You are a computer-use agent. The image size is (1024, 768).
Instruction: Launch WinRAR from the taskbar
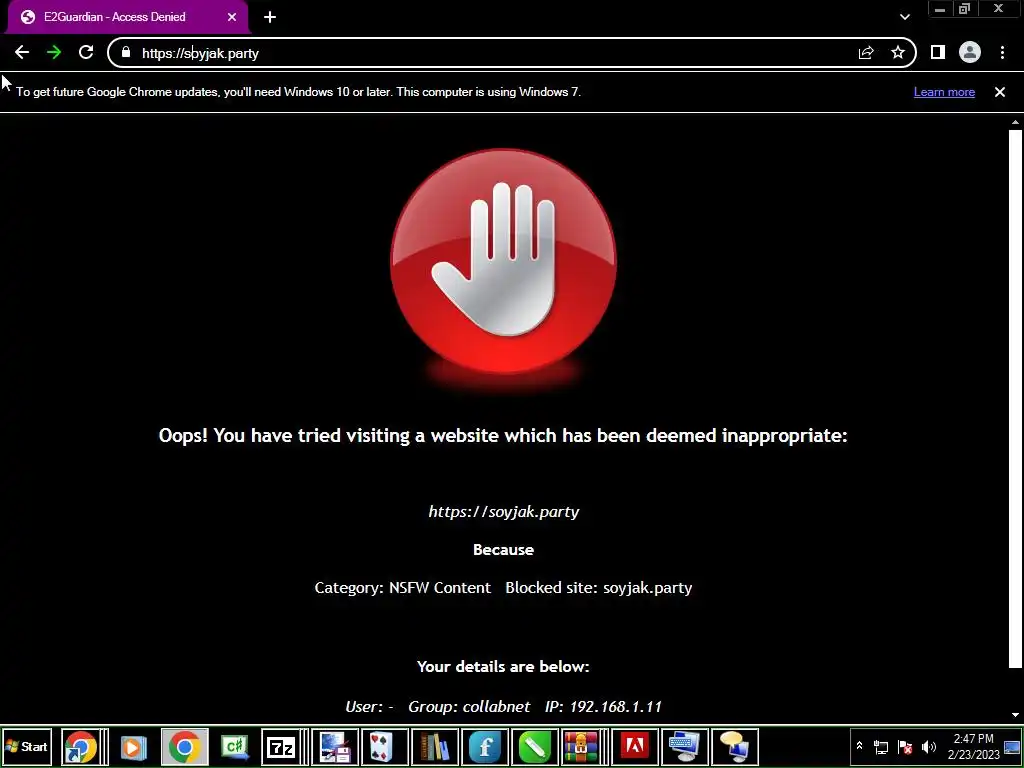(581, 746)
